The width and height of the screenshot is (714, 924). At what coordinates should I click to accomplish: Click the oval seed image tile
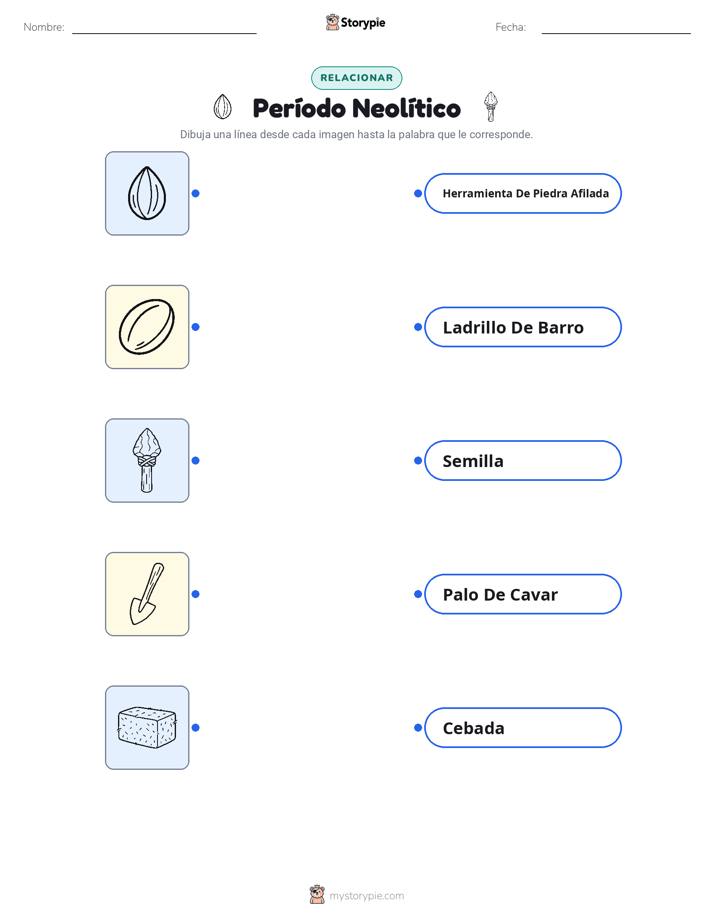tap(147, 327)
